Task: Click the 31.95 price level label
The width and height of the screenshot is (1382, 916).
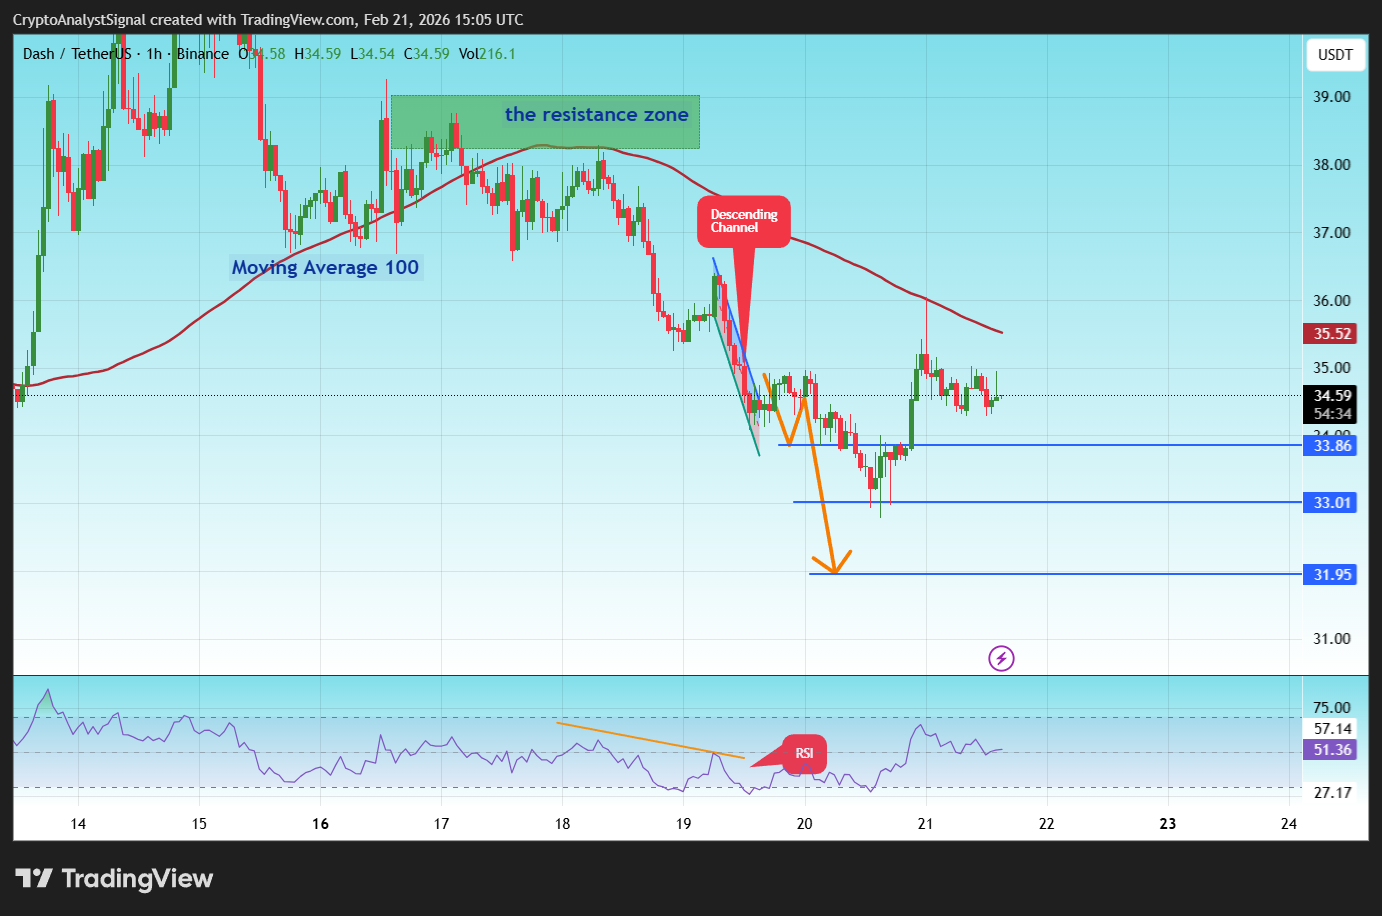Action: click(1330, 575)
